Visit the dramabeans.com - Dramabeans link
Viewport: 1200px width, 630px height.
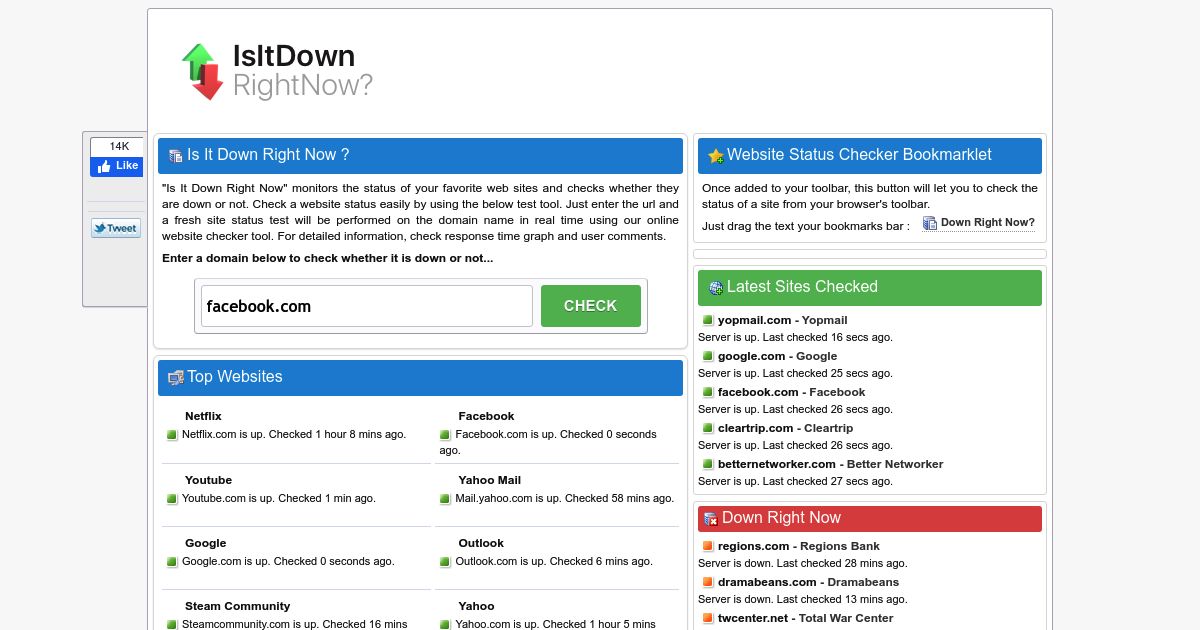tap(808, 582)
